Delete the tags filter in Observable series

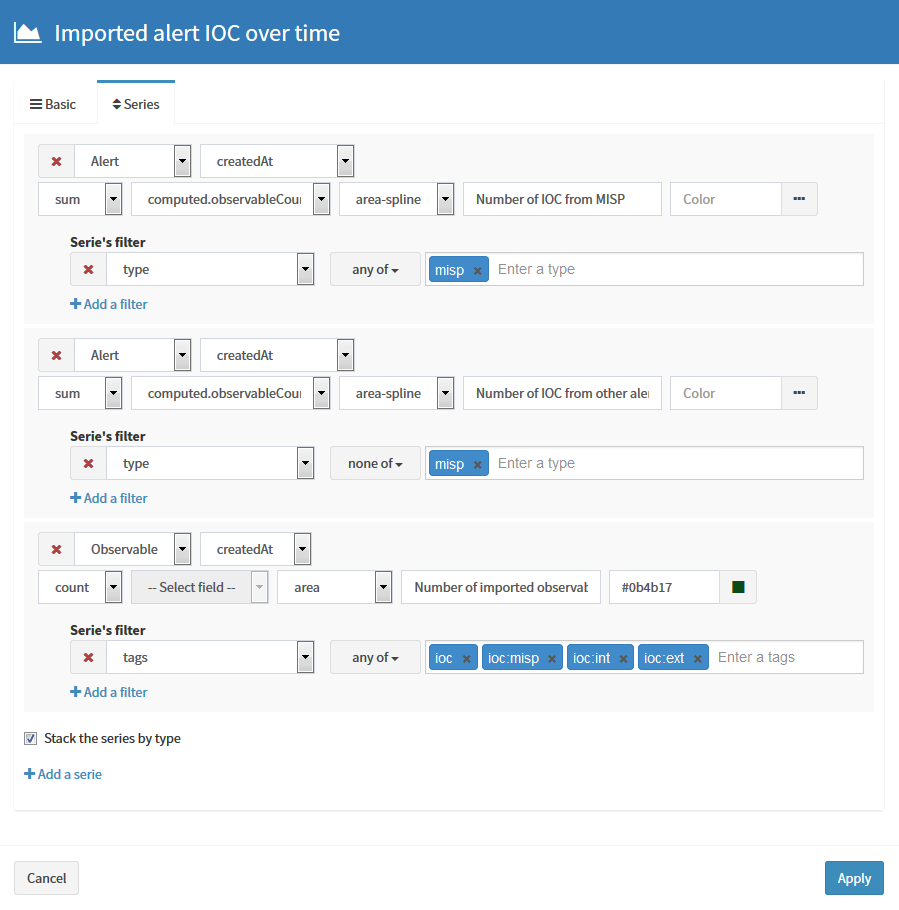[88, 657]
